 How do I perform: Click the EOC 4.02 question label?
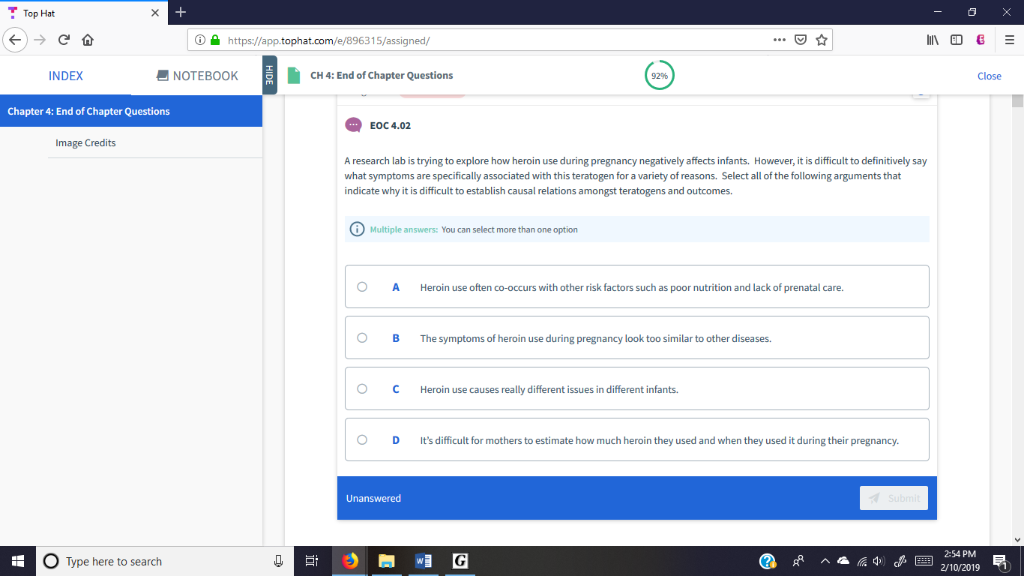tap(390, 125)
